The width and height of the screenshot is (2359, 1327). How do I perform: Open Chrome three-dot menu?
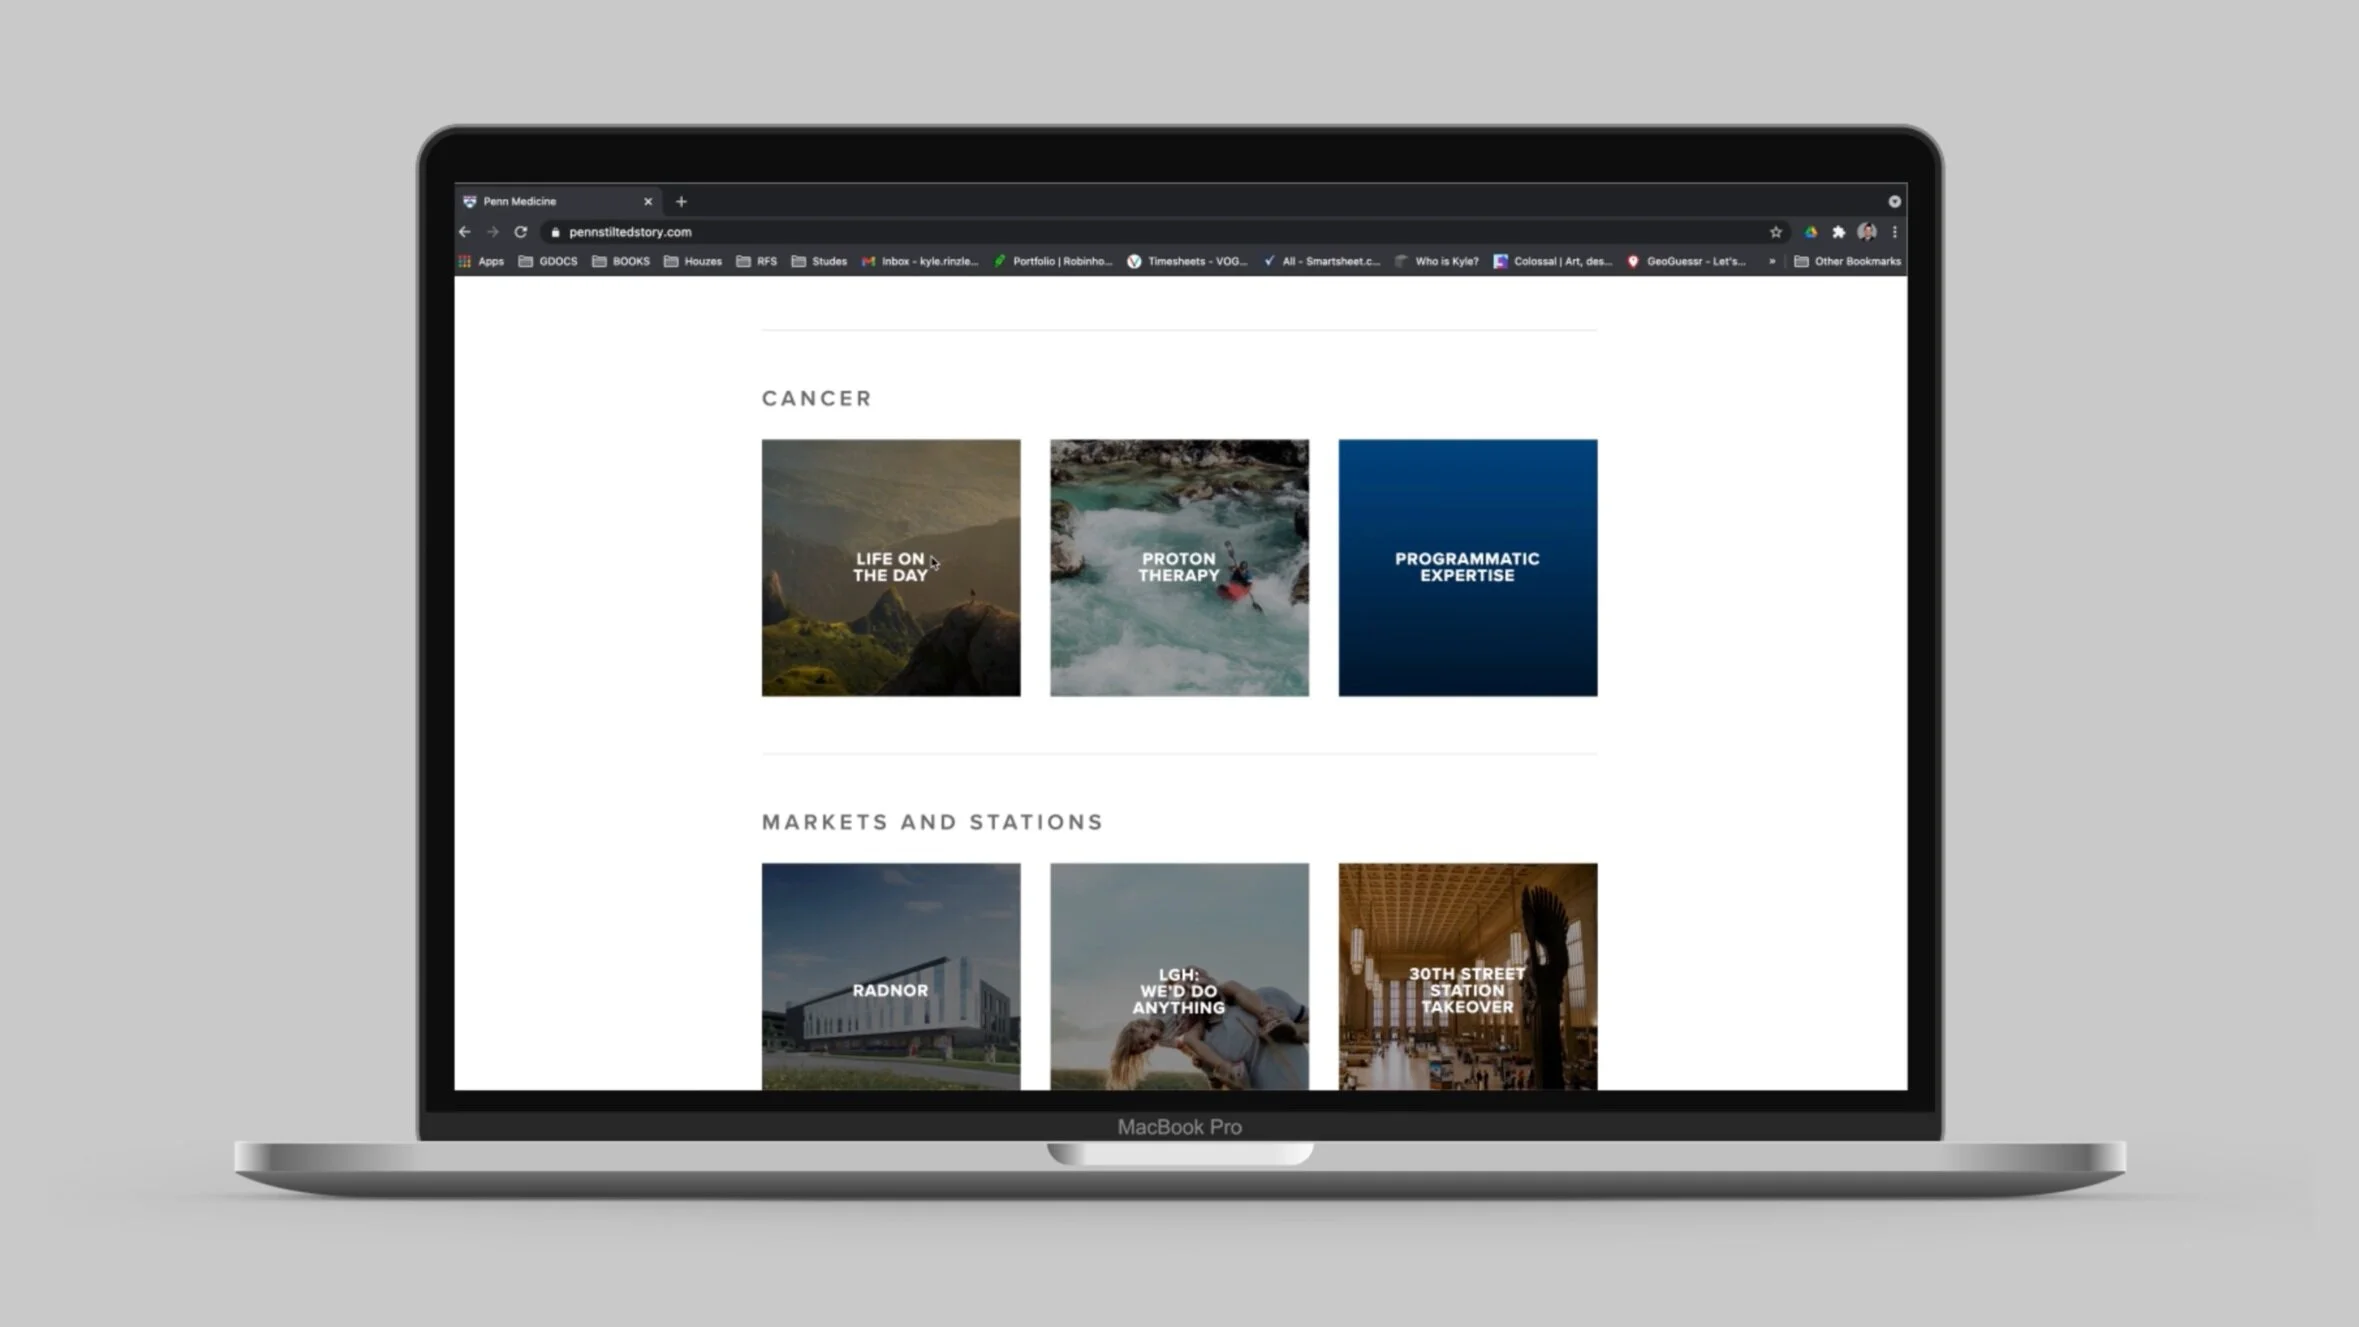click(1894, 232)
